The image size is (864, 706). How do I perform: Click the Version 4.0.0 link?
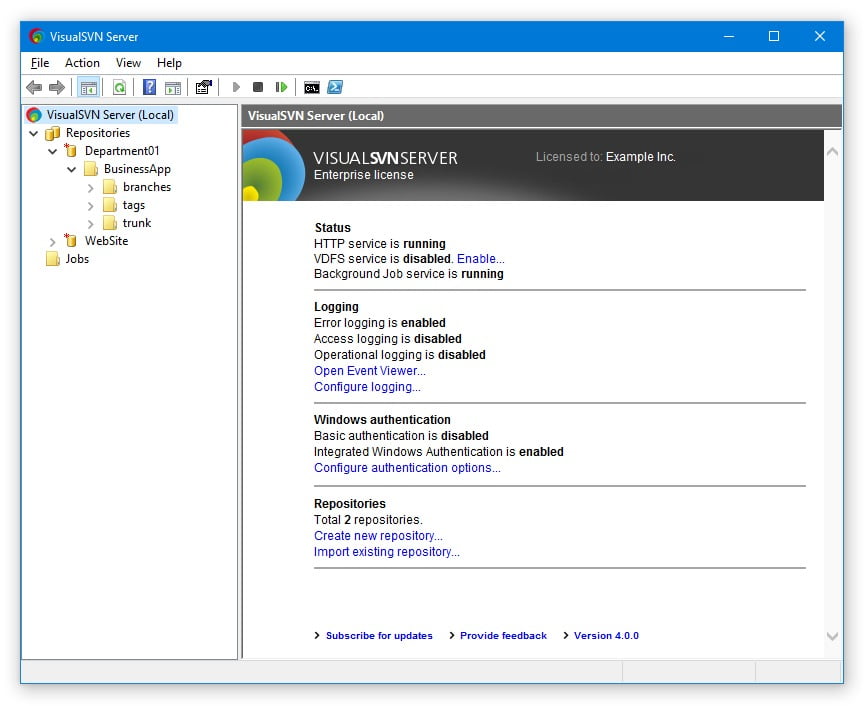[606, 635]
